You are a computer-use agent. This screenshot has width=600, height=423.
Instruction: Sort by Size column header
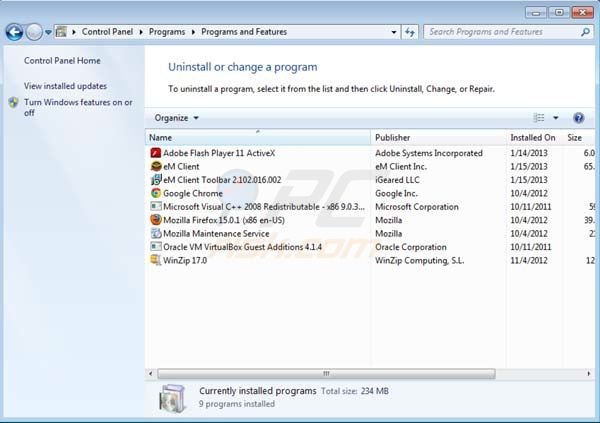click(579, 137)
